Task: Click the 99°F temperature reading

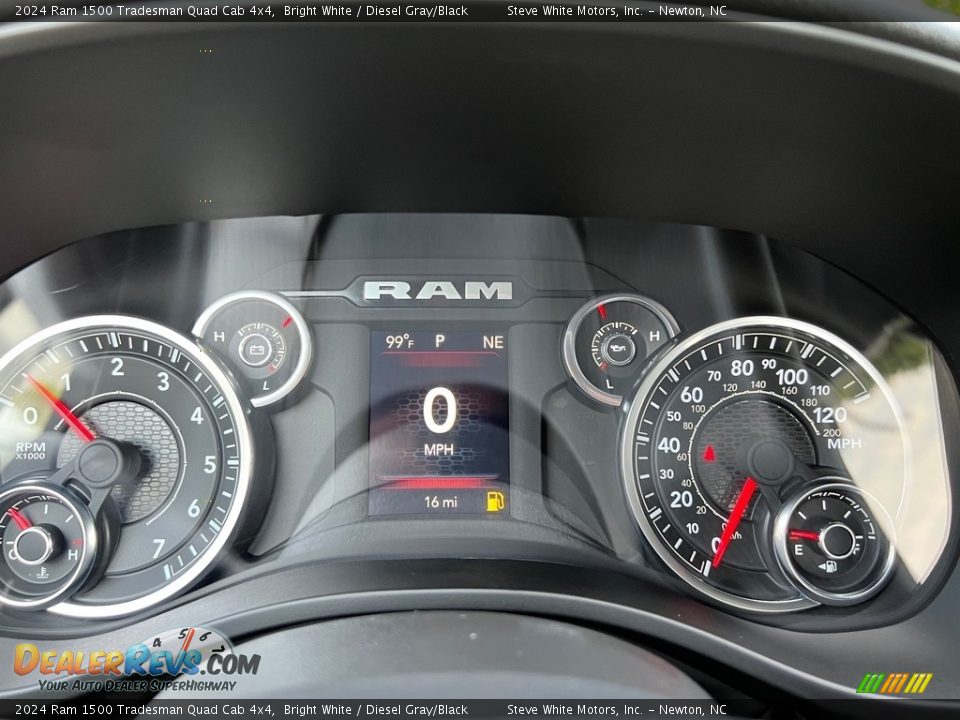Action: 399,342
